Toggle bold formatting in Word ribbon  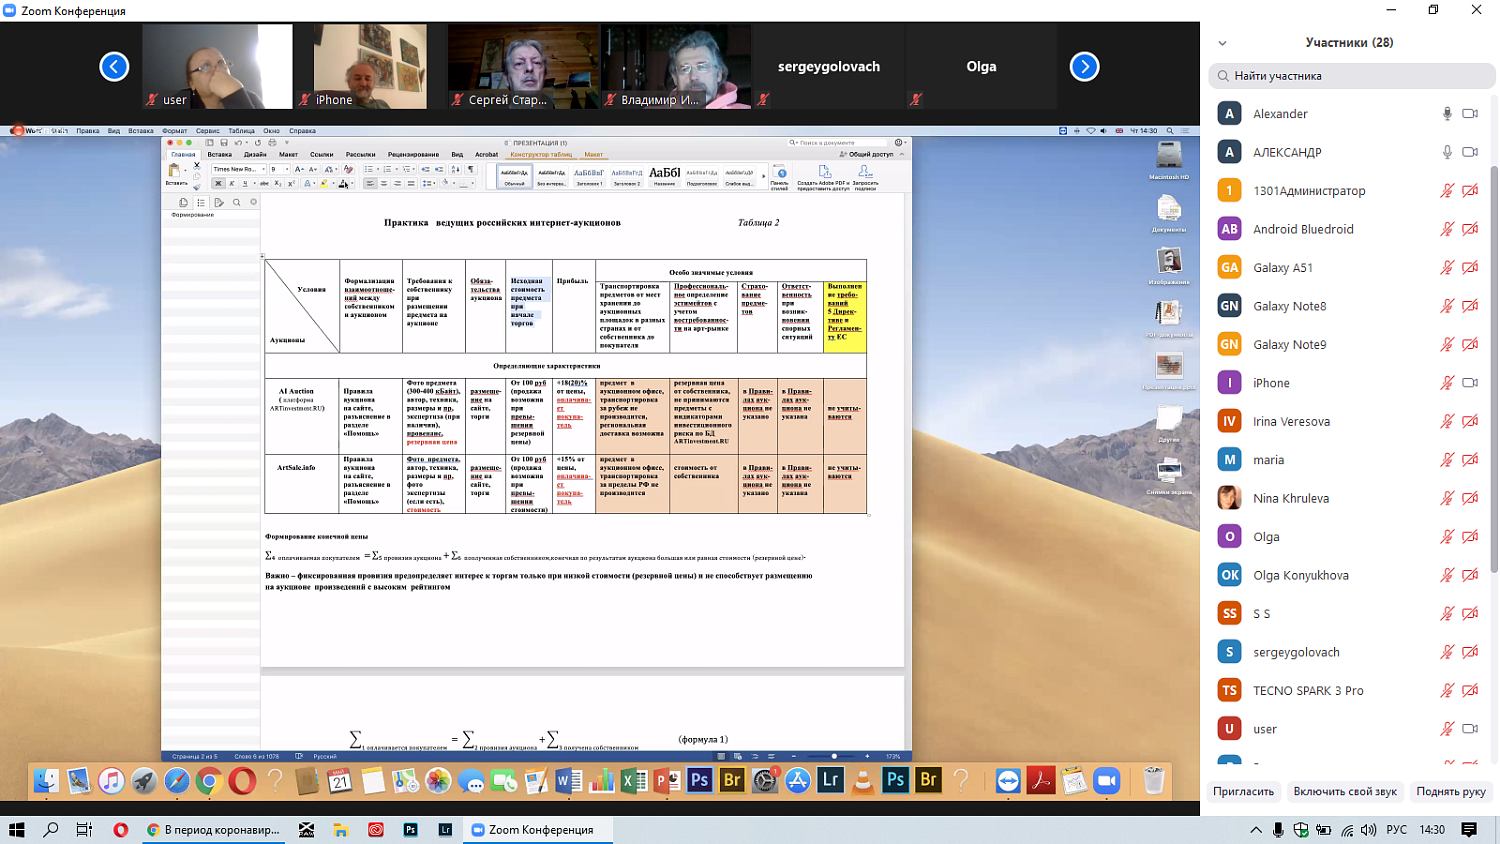[218, 184]
